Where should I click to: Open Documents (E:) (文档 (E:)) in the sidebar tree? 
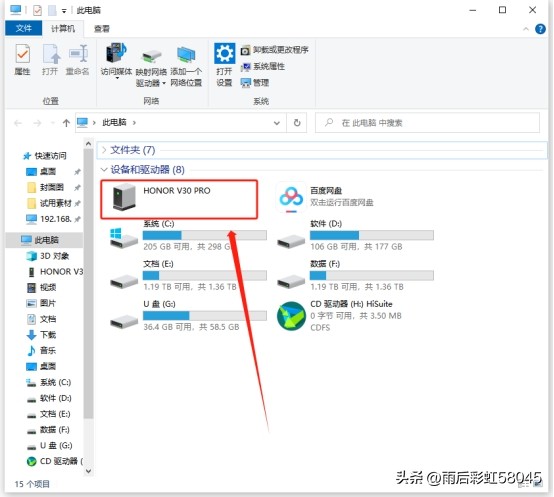point(49,414)
